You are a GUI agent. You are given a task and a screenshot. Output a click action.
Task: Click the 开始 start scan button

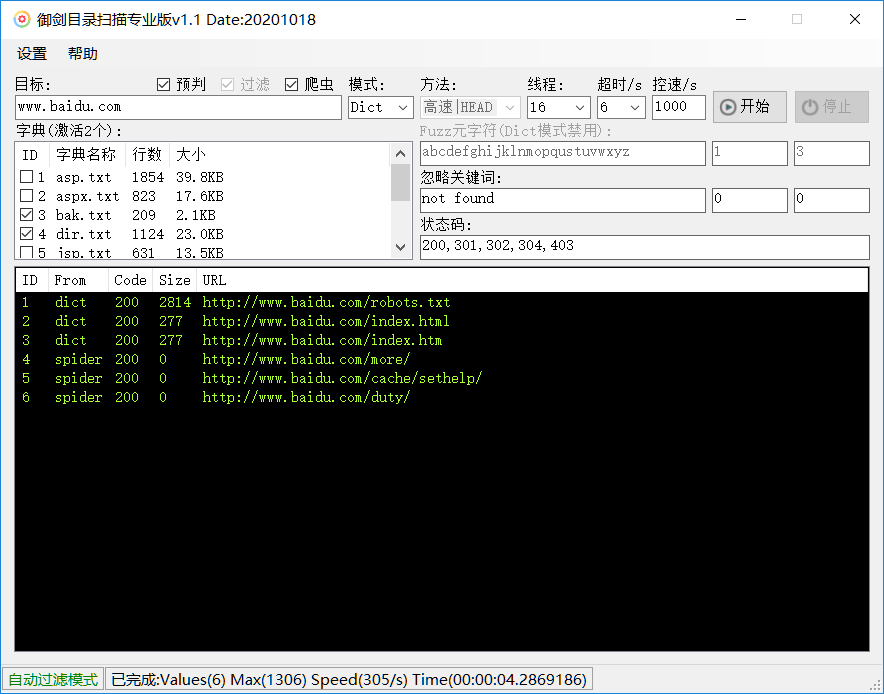click(x=749, y=107)
